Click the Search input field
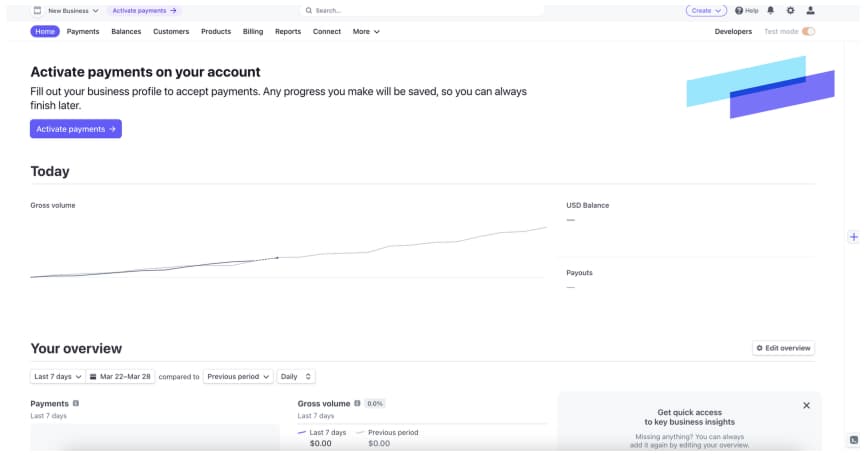Screen dimensions: 864x455 [x=422, y=10]
